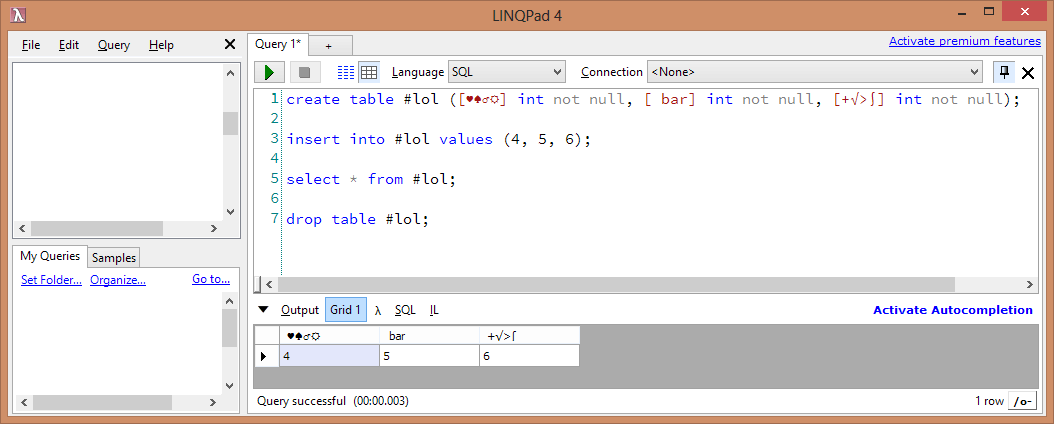Select grid cell containing 5
Viewport: 1054px width, 424px height.
coord(430,356)
